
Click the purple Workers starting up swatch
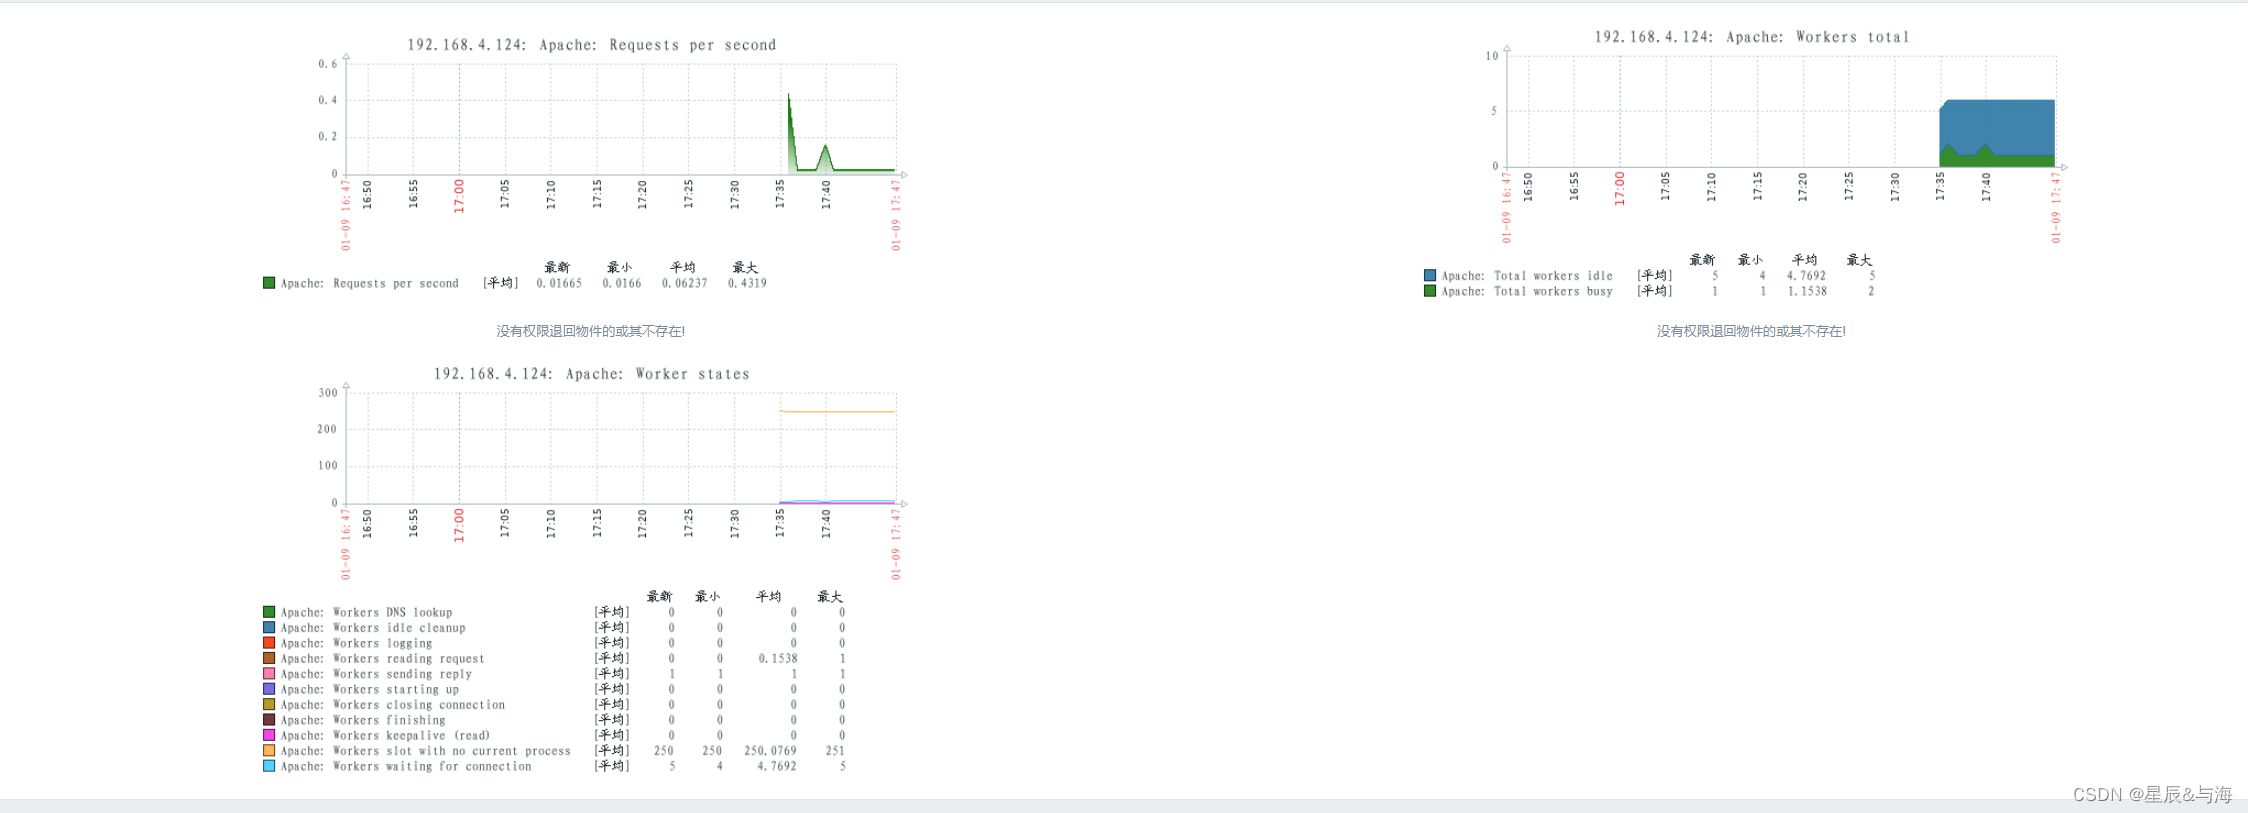click(x=269, y=689)
